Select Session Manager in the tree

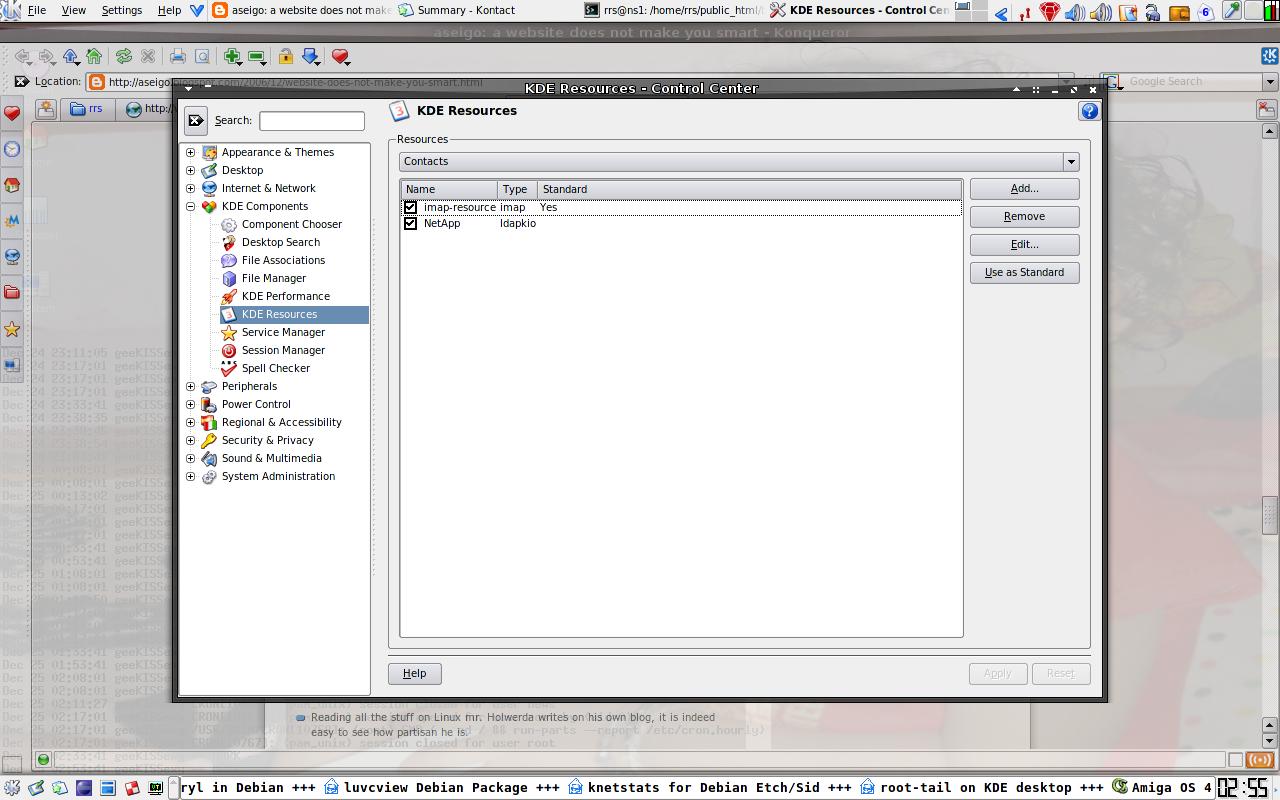[x=283, y=350]
